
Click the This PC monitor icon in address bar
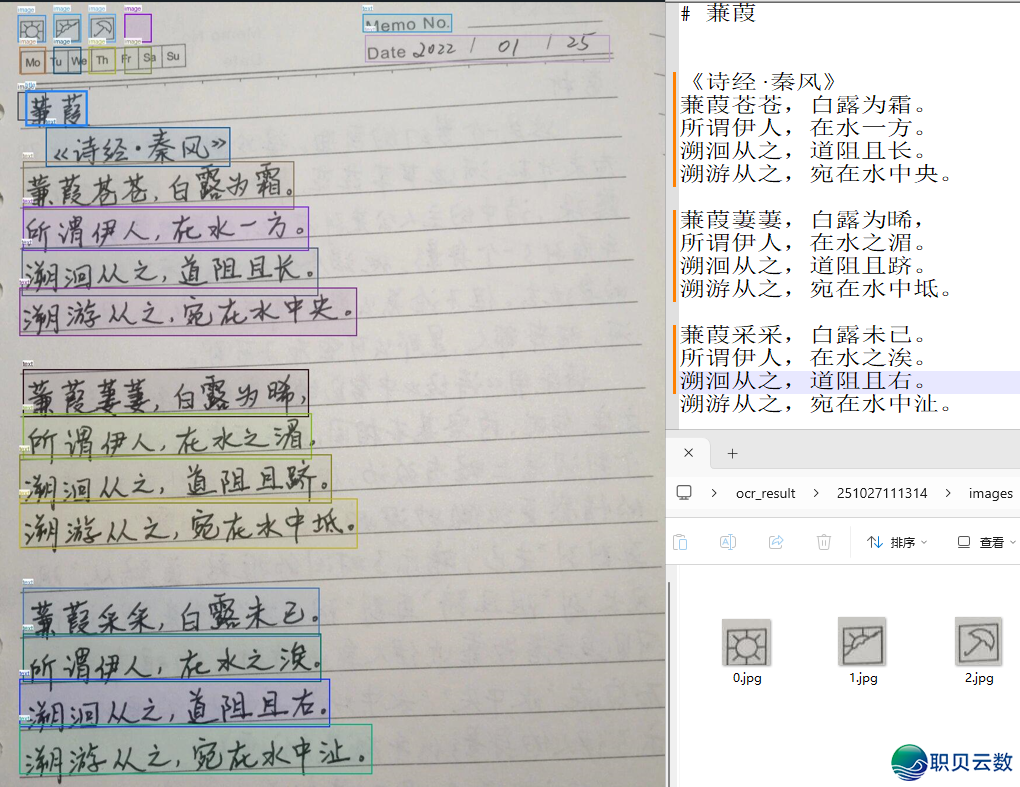(x=685, y=492)
